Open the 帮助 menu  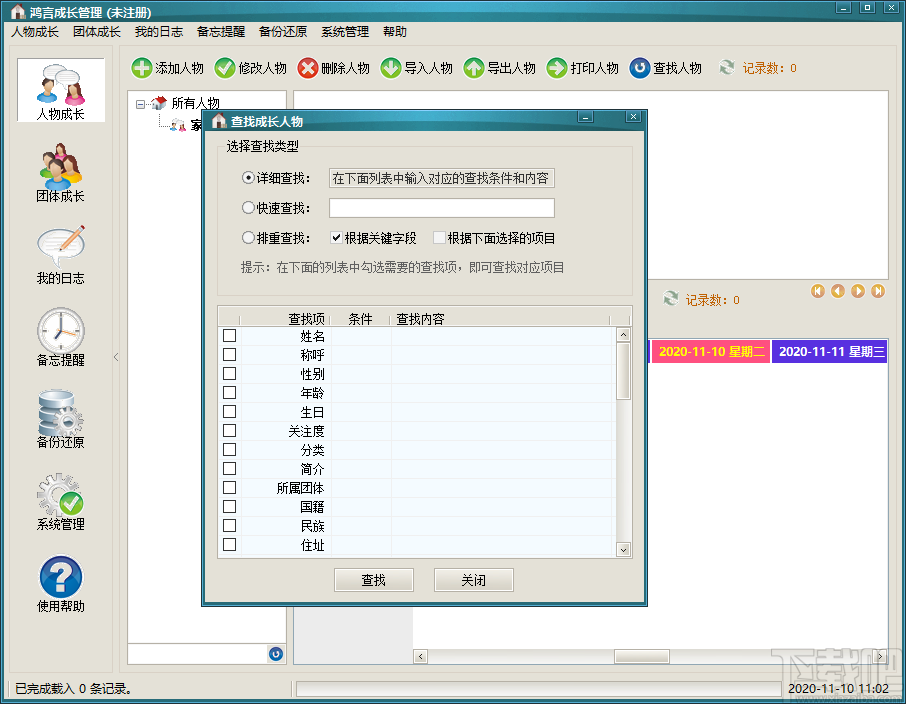point(394,31)
